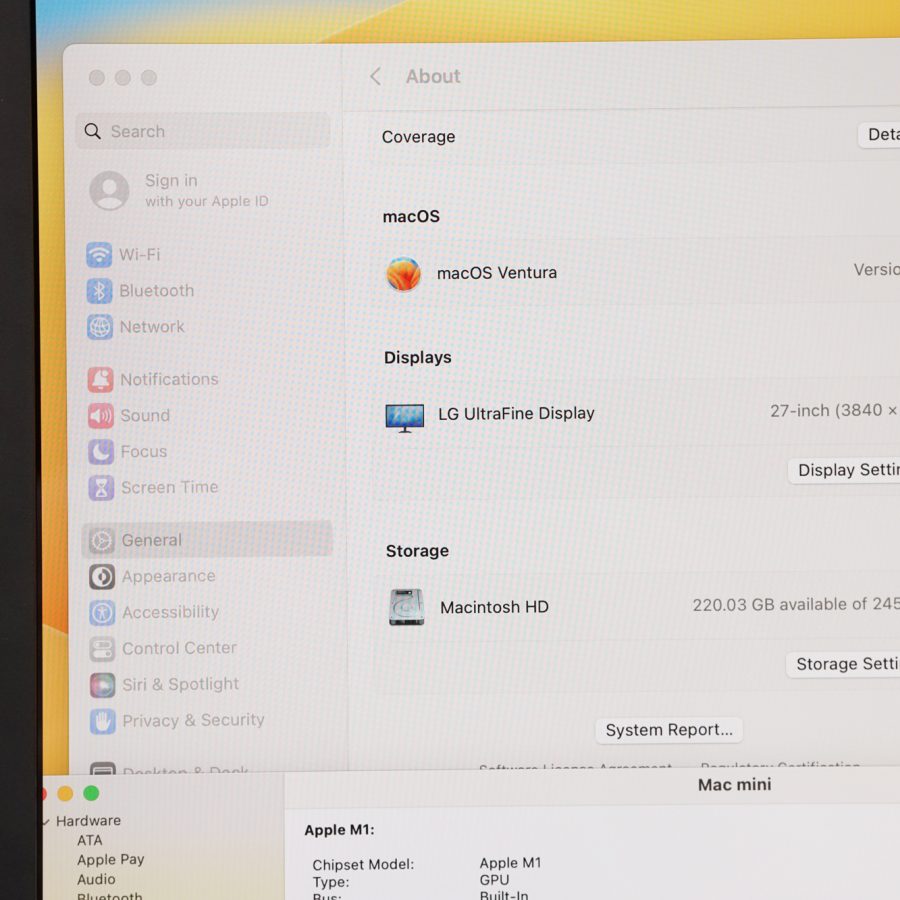Focus the Search field in System Settings

click(x=203, y=131)
